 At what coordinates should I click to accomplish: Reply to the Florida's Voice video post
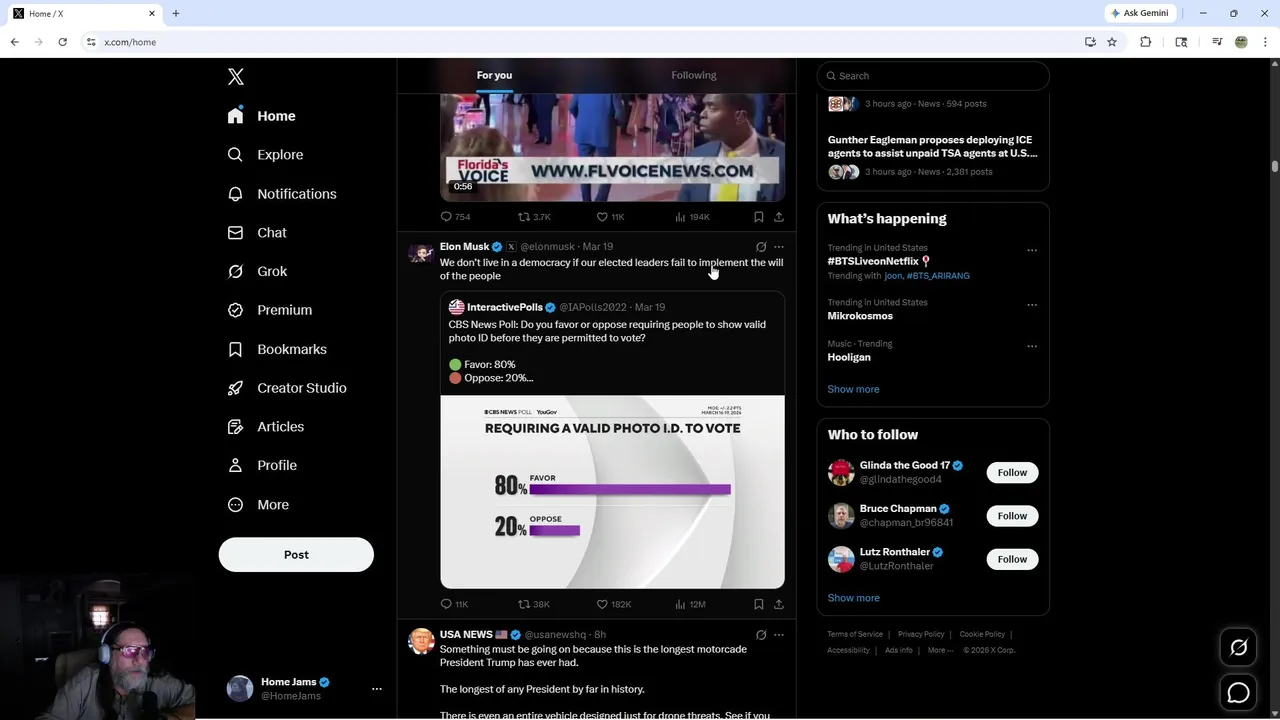pyautogui.click(x=455, y=217)
